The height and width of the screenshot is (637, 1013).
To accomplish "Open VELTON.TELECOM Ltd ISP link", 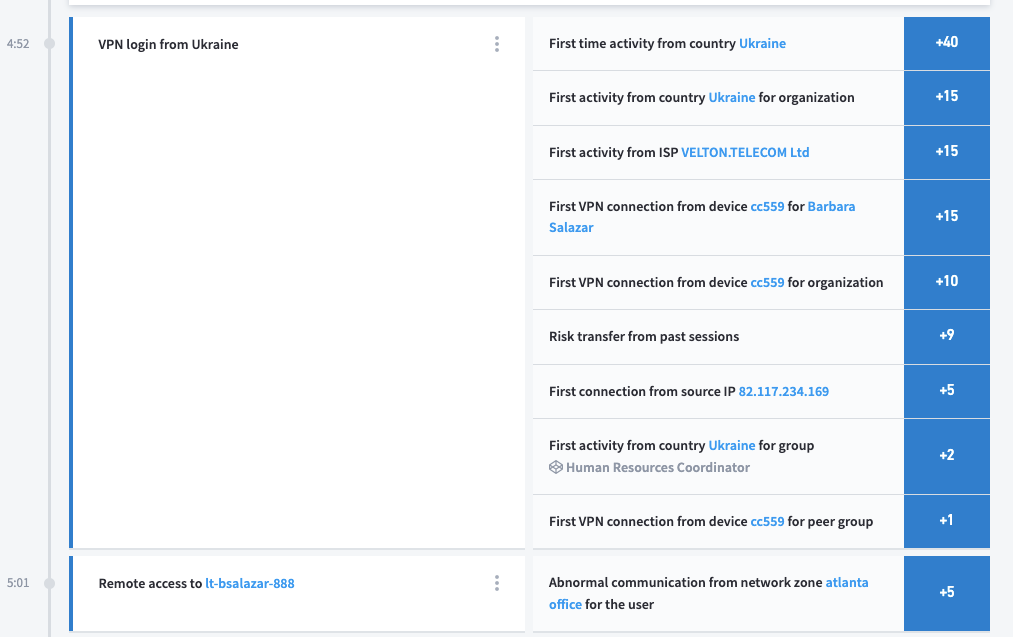I will 745,152.
